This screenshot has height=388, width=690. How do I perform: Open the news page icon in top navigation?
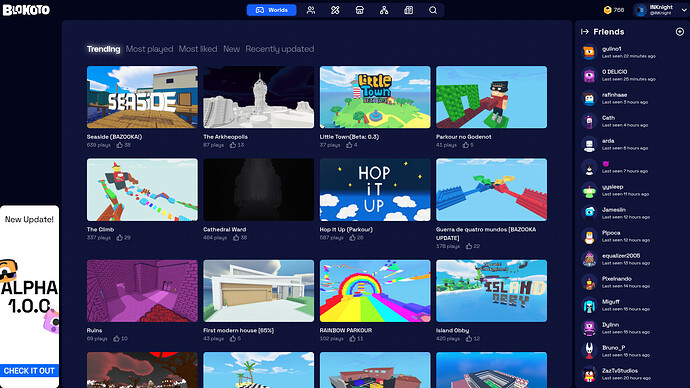point(408,10)
